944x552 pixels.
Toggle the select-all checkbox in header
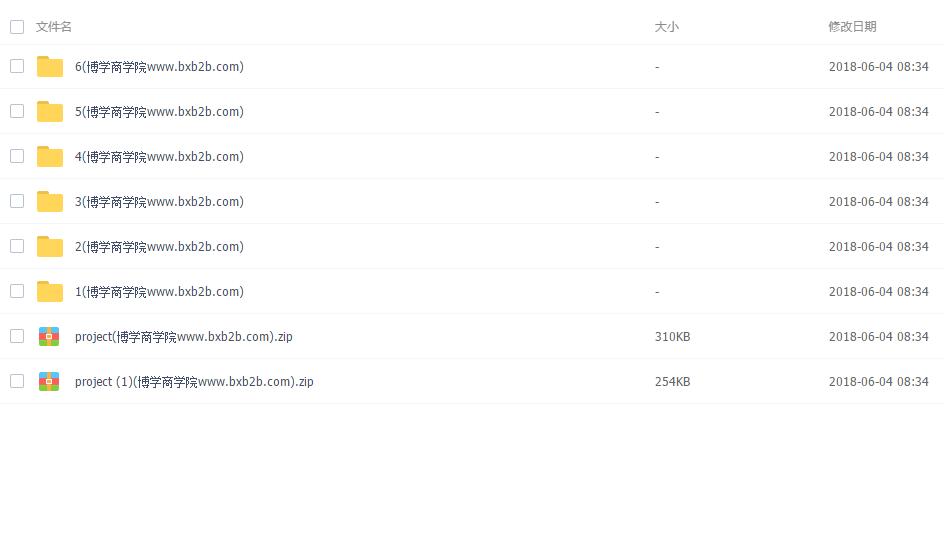pyautogui.click(x=17, y=27)
